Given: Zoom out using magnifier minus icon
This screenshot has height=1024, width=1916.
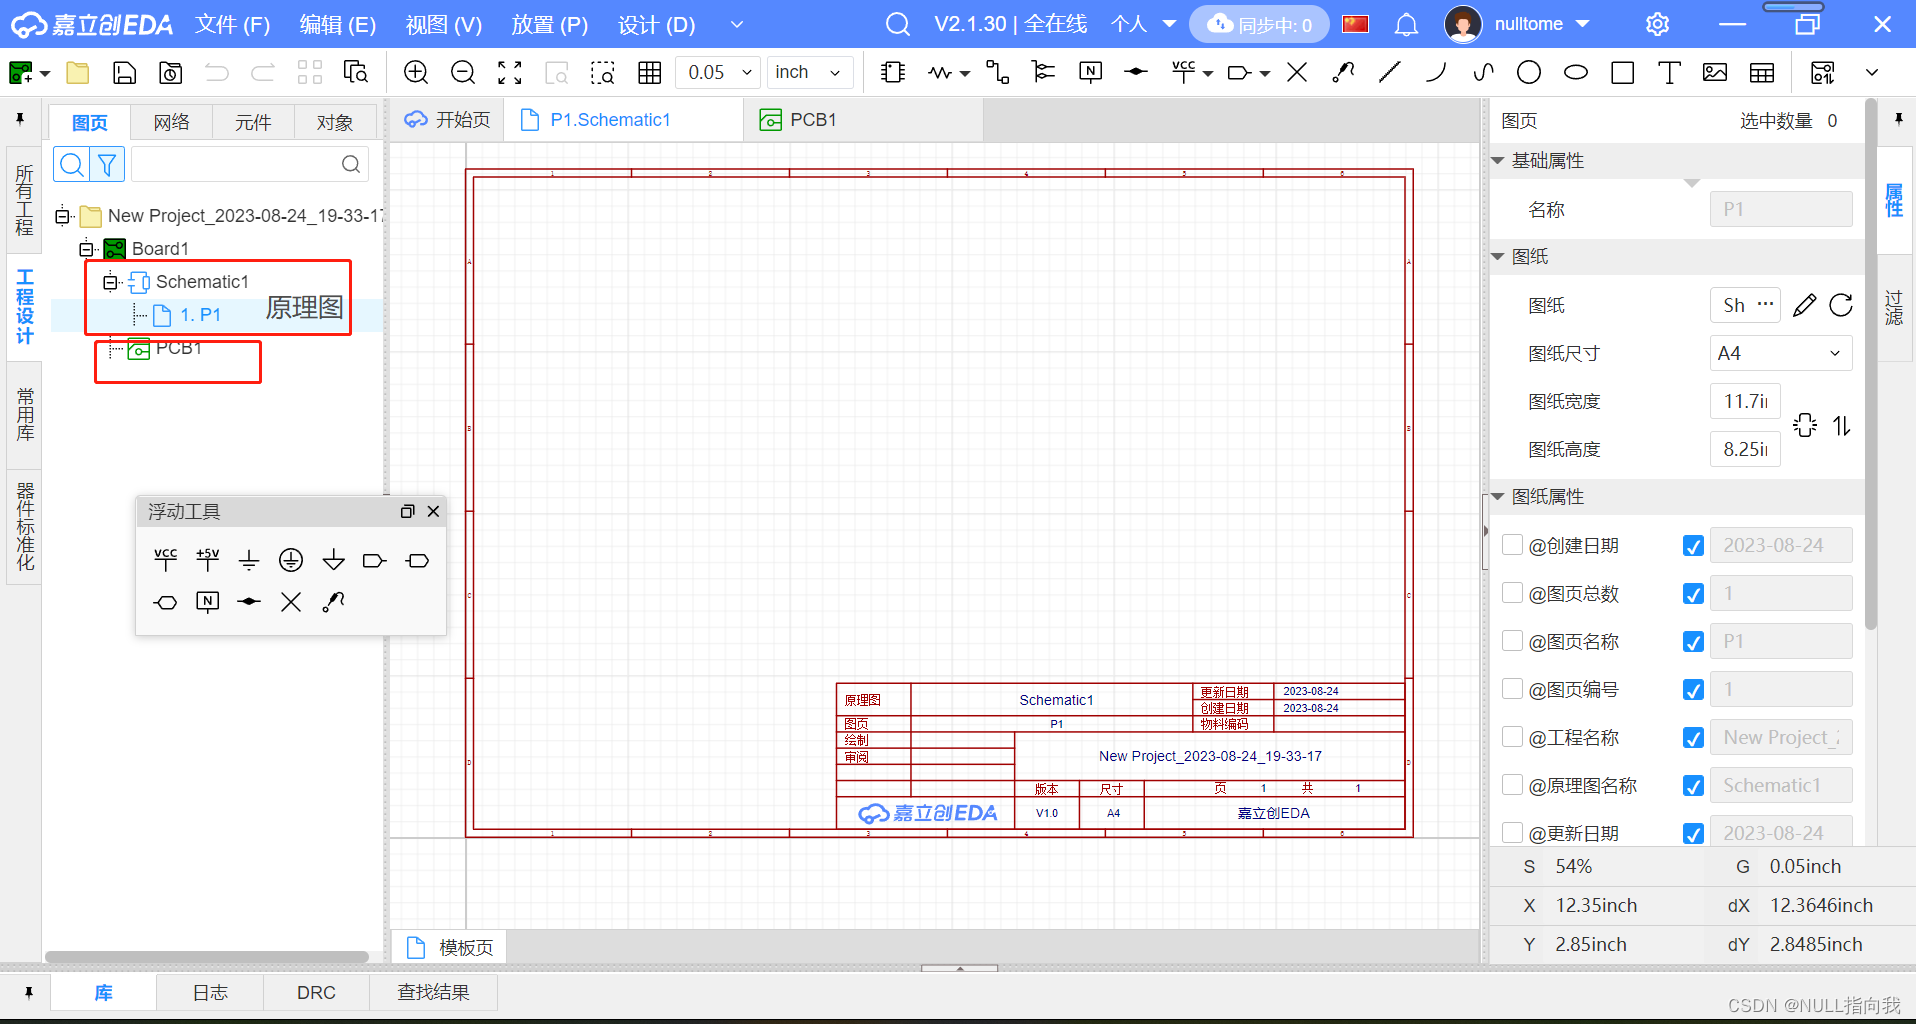Looking at the screenshot, I should pyautogui.click(x=463, y=72).
